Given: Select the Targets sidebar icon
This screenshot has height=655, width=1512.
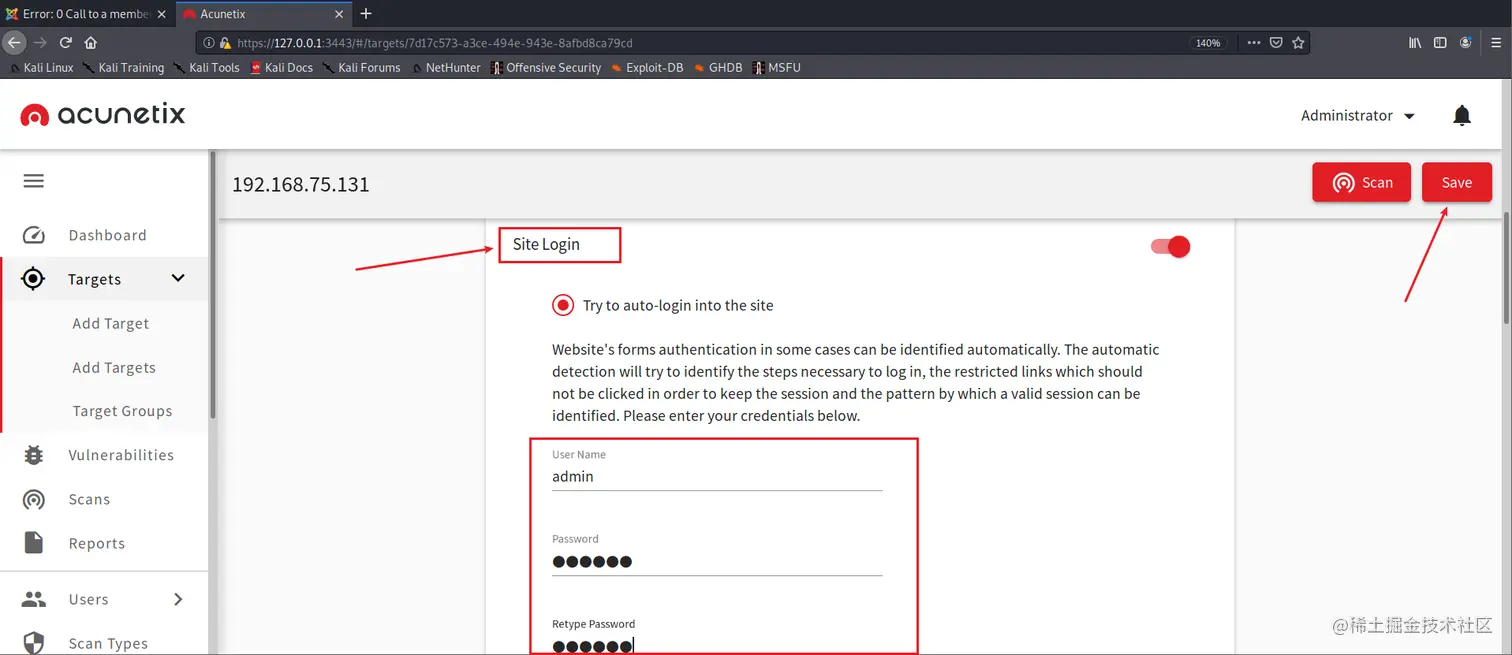Looking at the screenshot, I should (32, 278).
